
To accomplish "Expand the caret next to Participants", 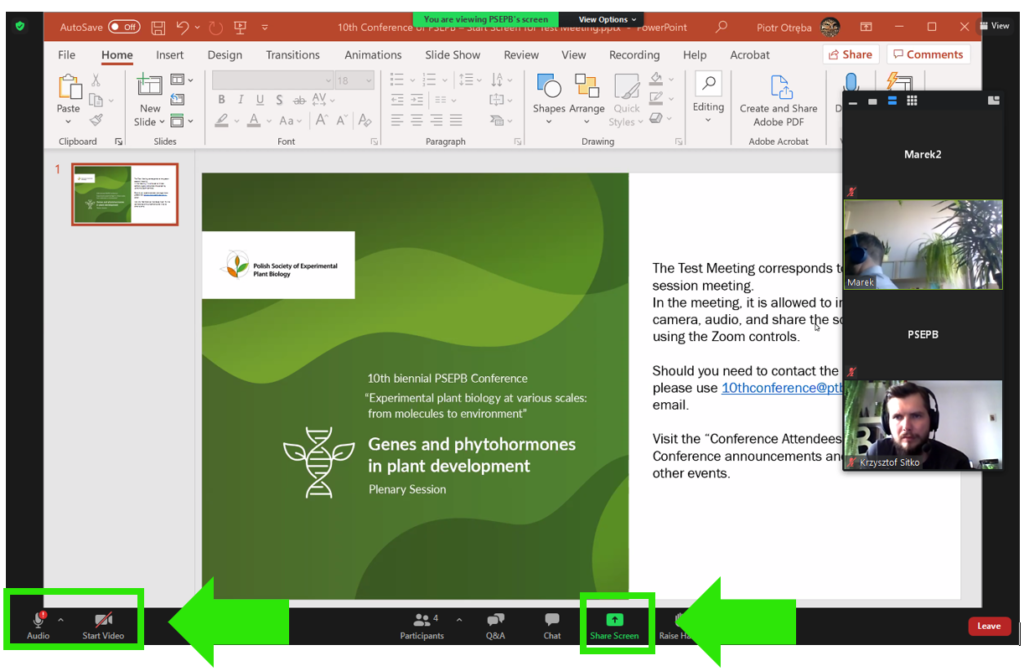I will 459,619.
